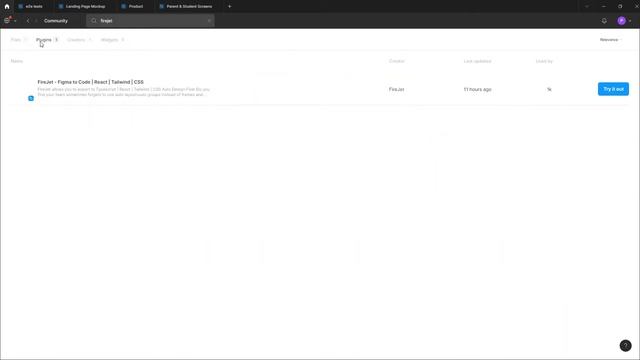Open the notifications bell
Viewport: 640px width, 360px height.
point(604,21)
